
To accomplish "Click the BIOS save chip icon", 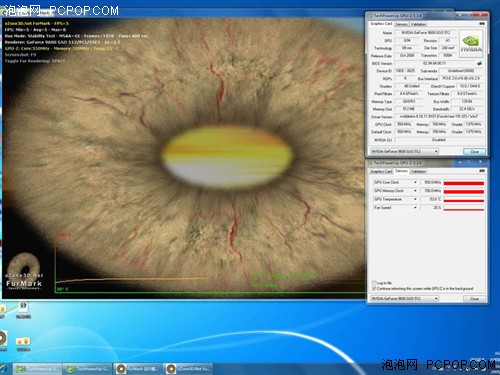I will pos(479,63).
